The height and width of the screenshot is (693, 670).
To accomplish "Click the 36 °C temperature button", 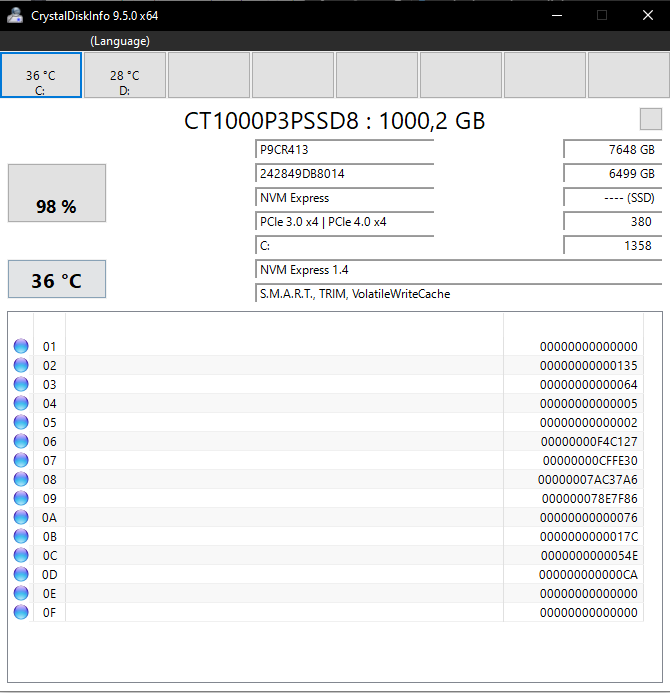I will click(x=57, y=279).
